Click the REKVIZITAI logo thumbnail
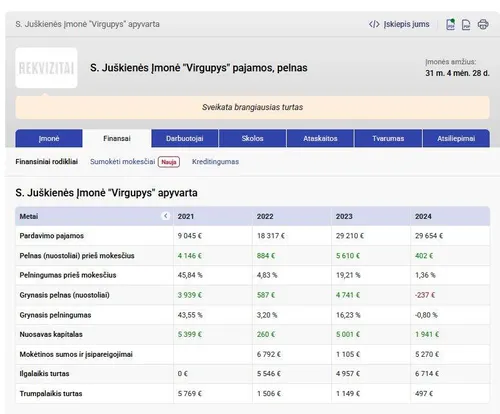Screen dimensions: 500x414 click(x=46, y=68)
